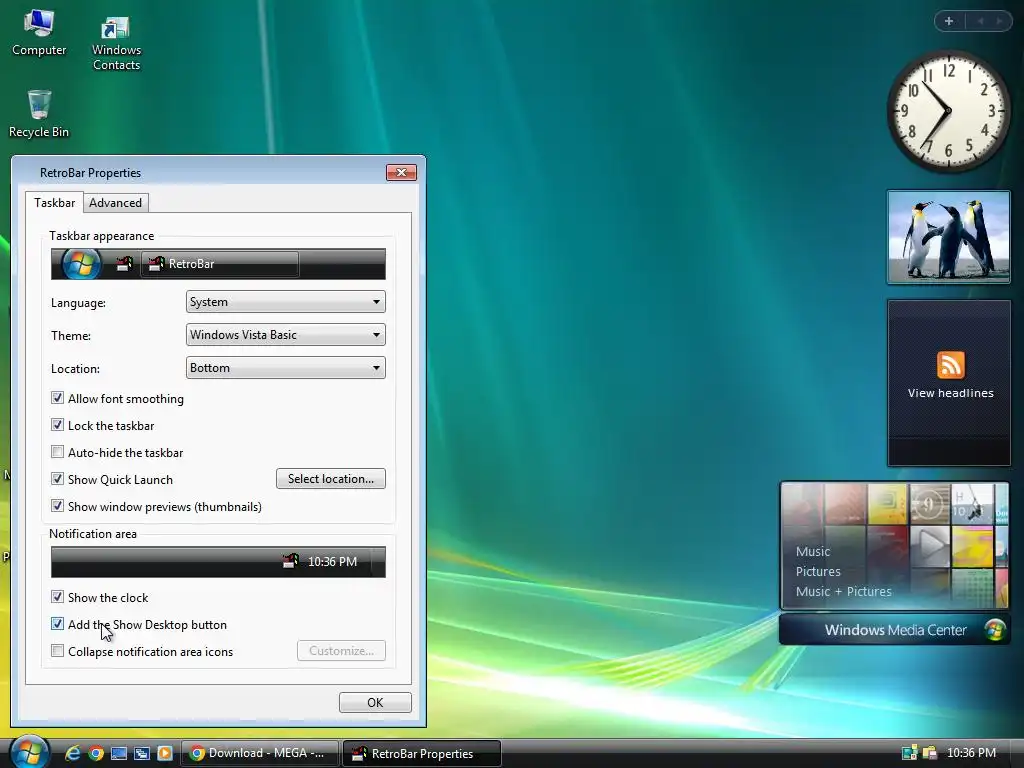Image resolution: width=1024 pixels, height=768 pixels.
Task: Launch Internet Explorer from Quick Launch
Action: [x=72, y=753]
